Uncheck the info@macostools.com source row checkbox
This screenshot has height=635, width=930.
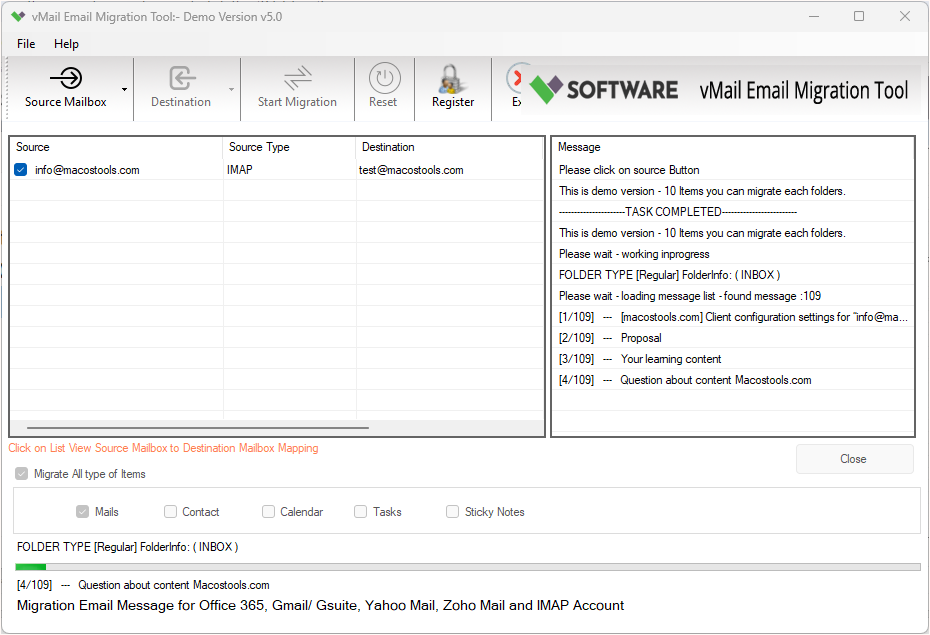click(21, 170)
